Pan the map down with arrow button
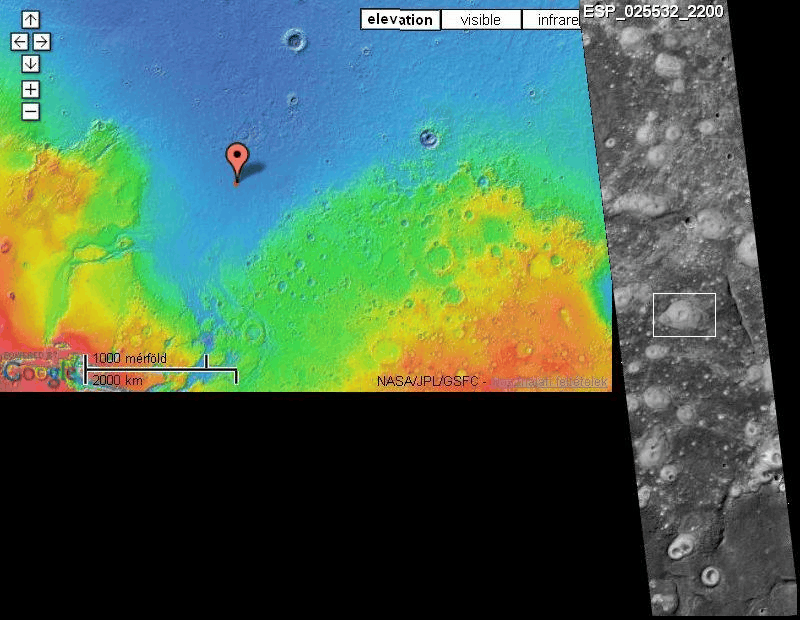800x620 pixels. [x=31, y=64]
